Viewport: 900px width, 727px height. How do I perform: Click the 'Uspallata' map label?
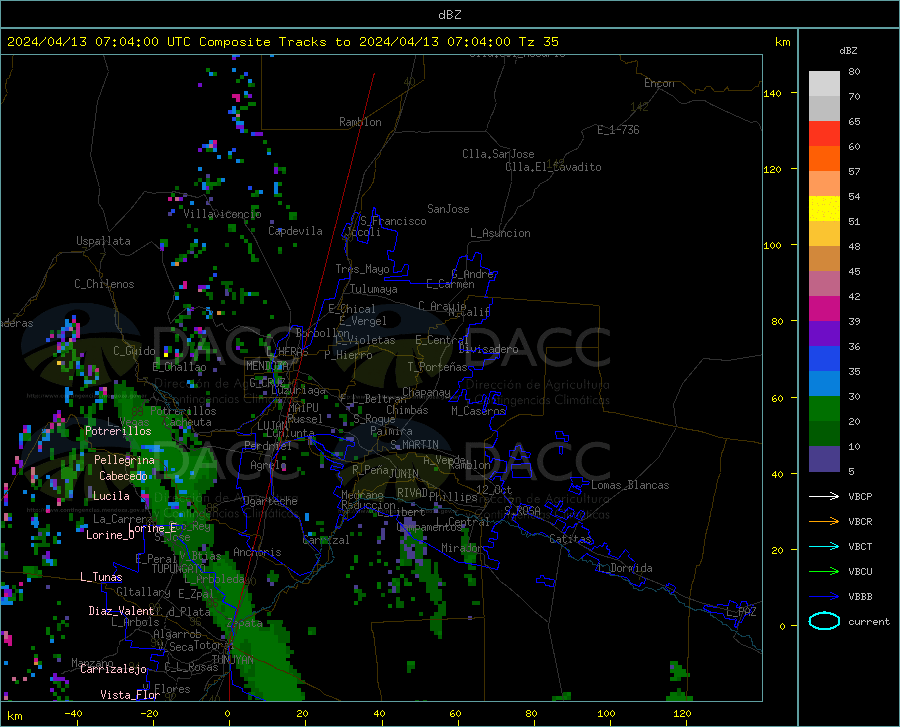point(103,241)
